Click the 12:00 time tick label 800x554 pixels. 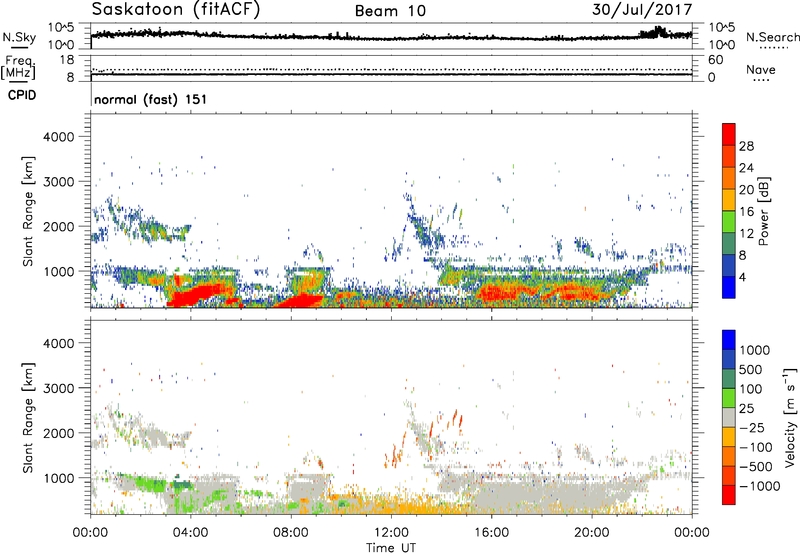[x=391, y=533]
